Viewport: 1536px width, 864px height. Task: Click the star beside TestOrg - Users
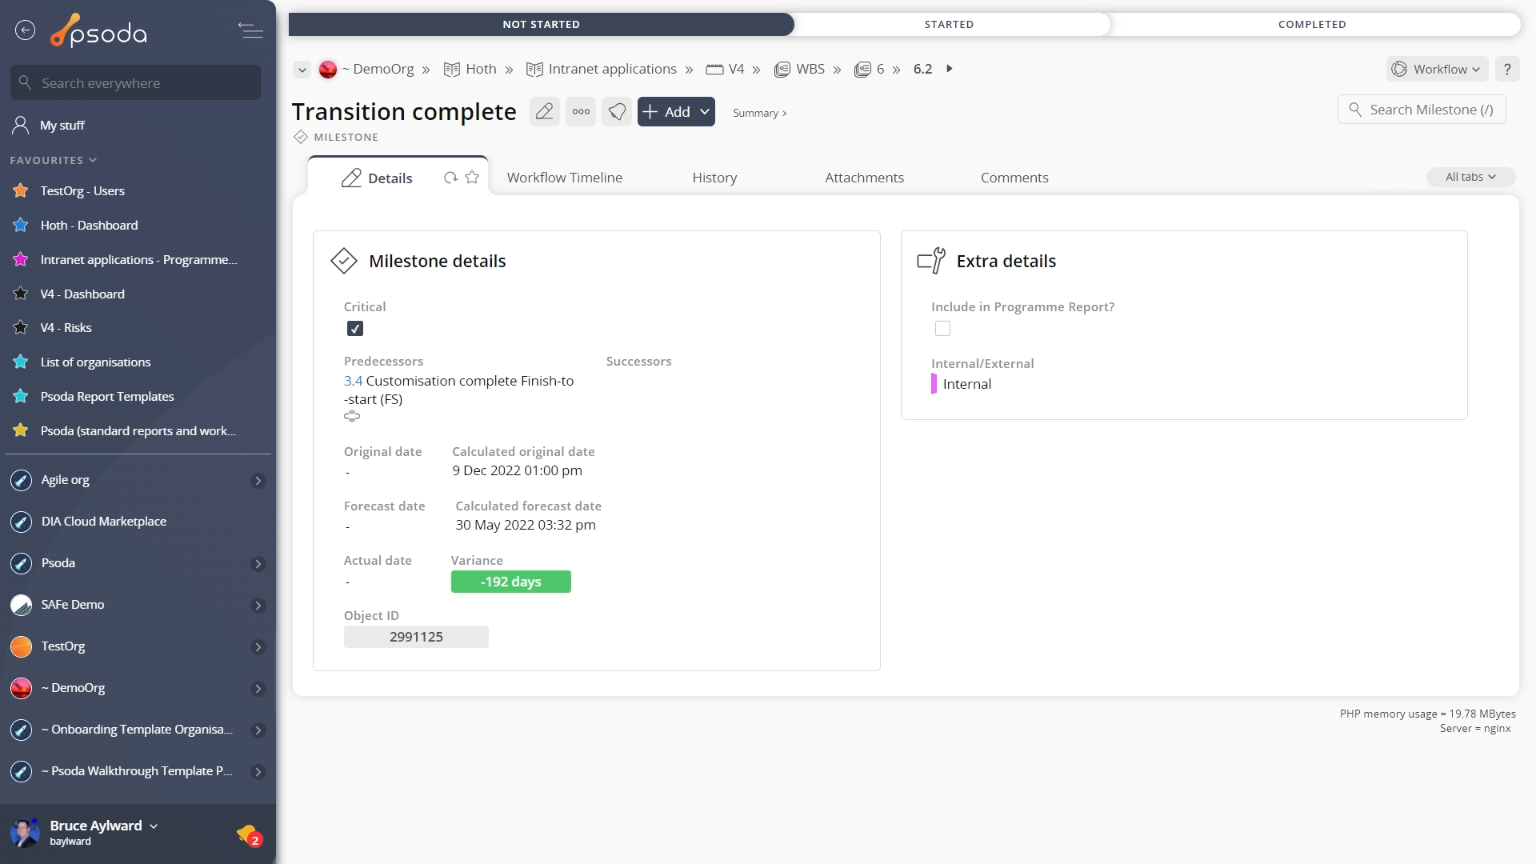click(x=20, y=190)
